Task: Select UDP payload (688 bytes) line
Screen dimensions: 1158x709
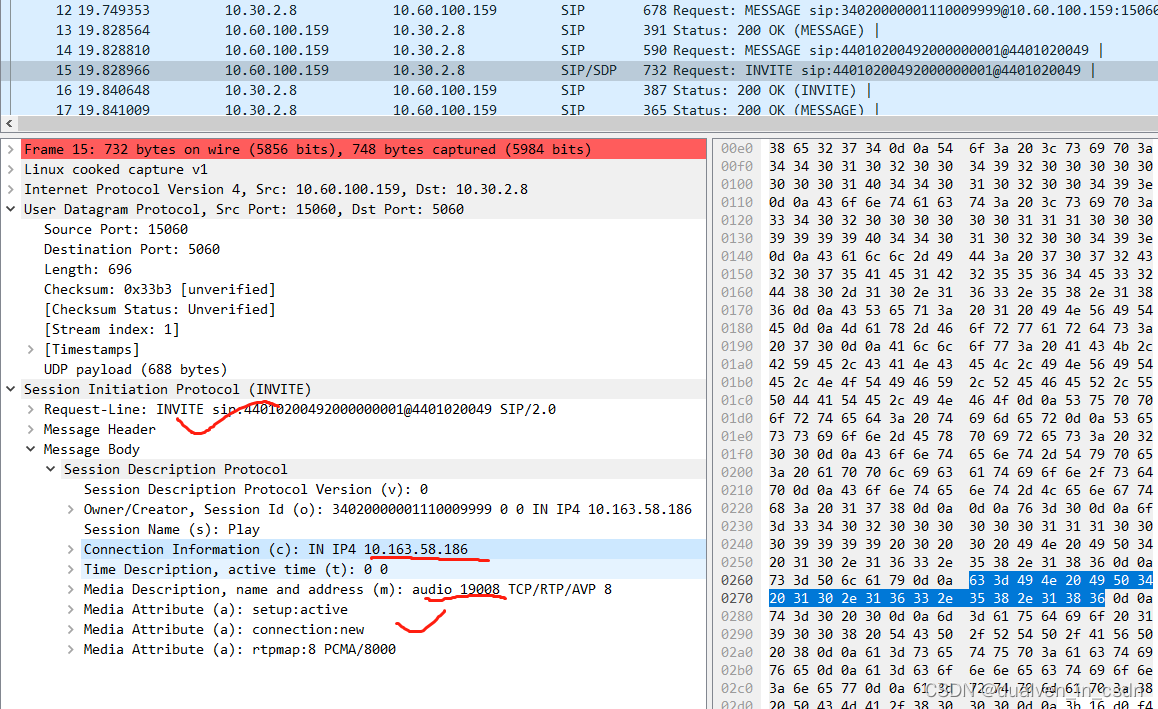Action: pos(135,369)
